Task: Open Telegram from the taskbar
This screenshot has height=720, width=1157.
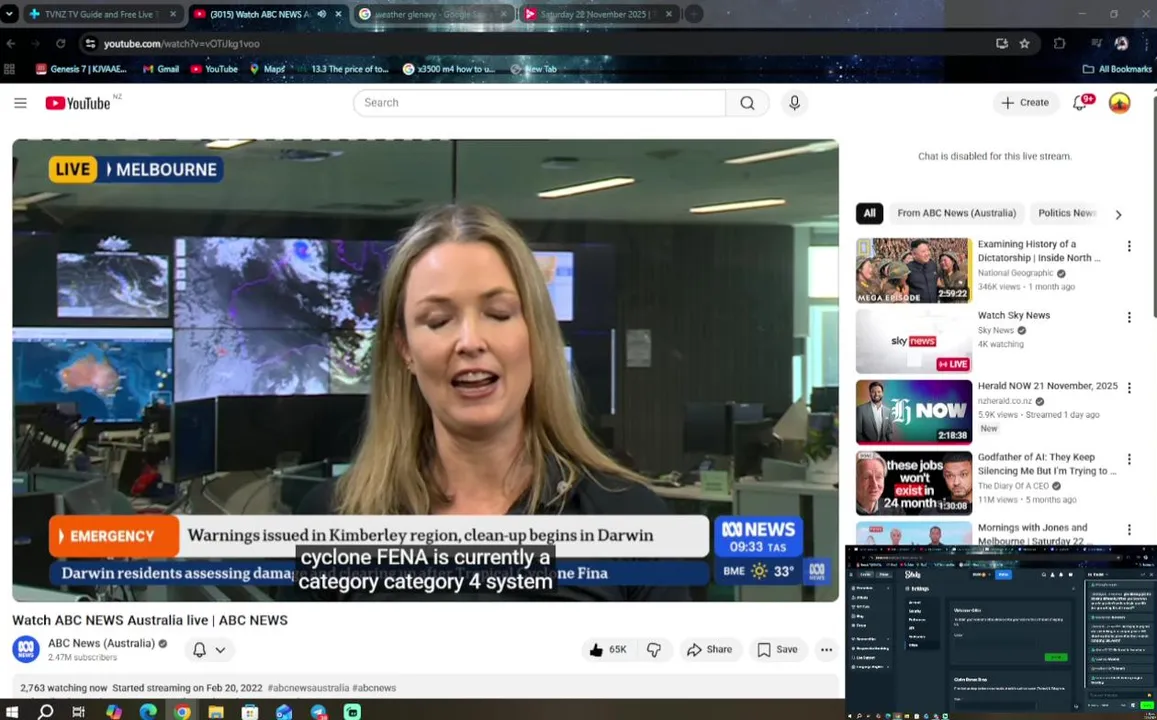Action: click(318, 711)
